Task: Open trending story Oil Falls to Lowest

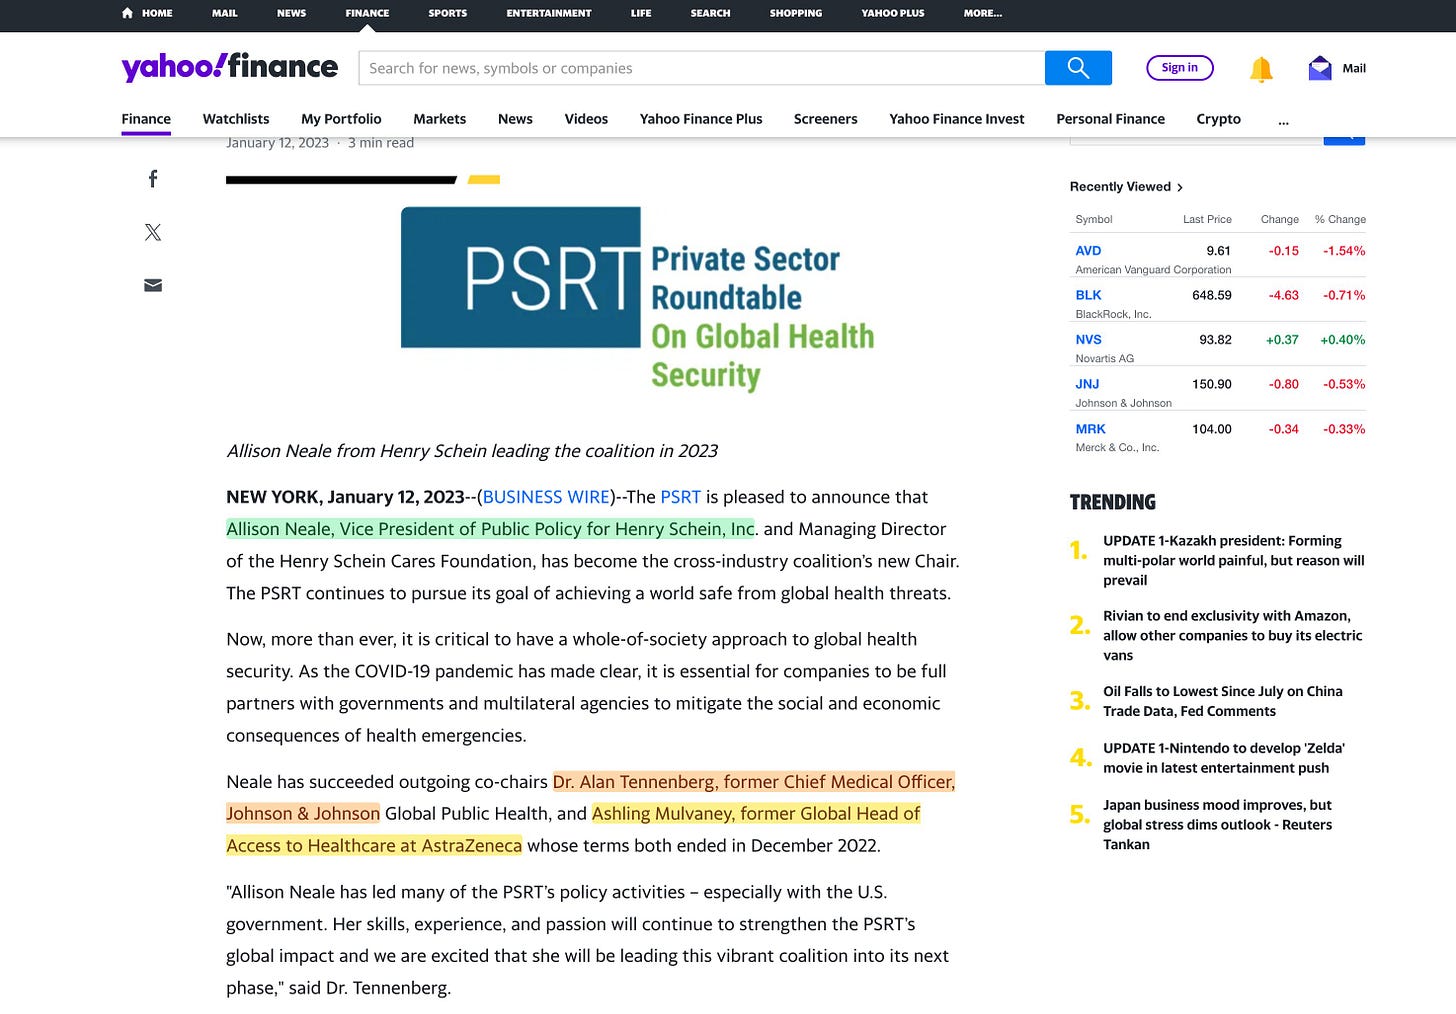Action: pos(1223,701)
